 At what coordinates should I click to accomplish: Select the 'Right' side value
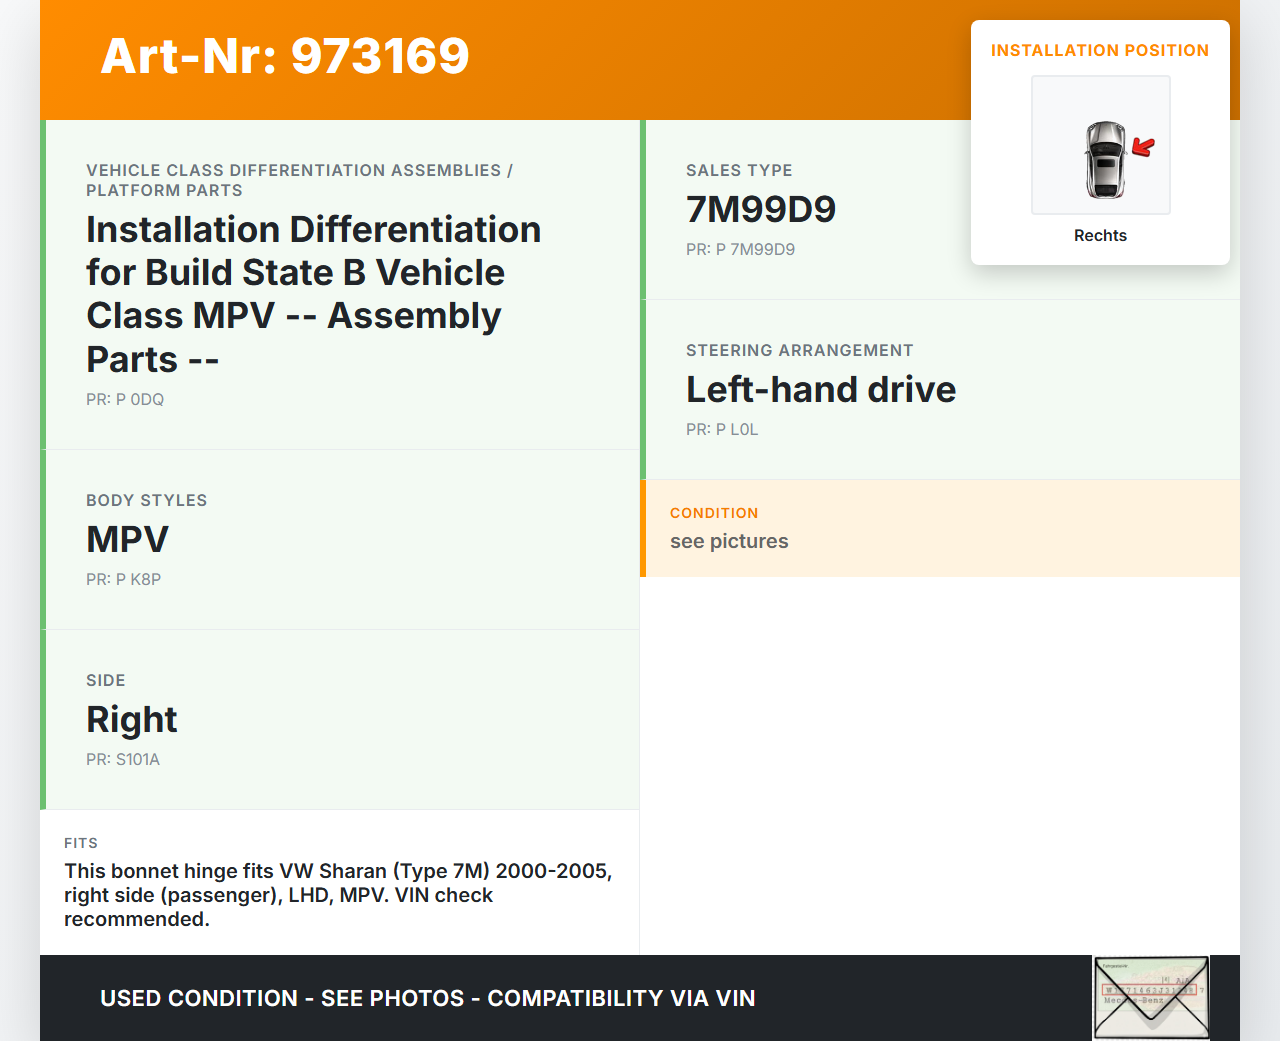tap(132, 720)
